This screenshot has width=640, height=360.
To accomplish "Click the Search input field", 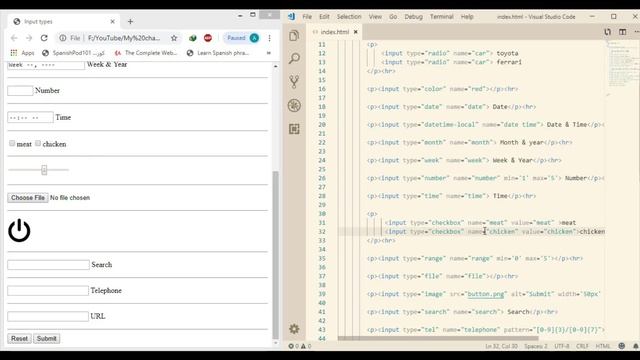I will (x=48, y=265).
